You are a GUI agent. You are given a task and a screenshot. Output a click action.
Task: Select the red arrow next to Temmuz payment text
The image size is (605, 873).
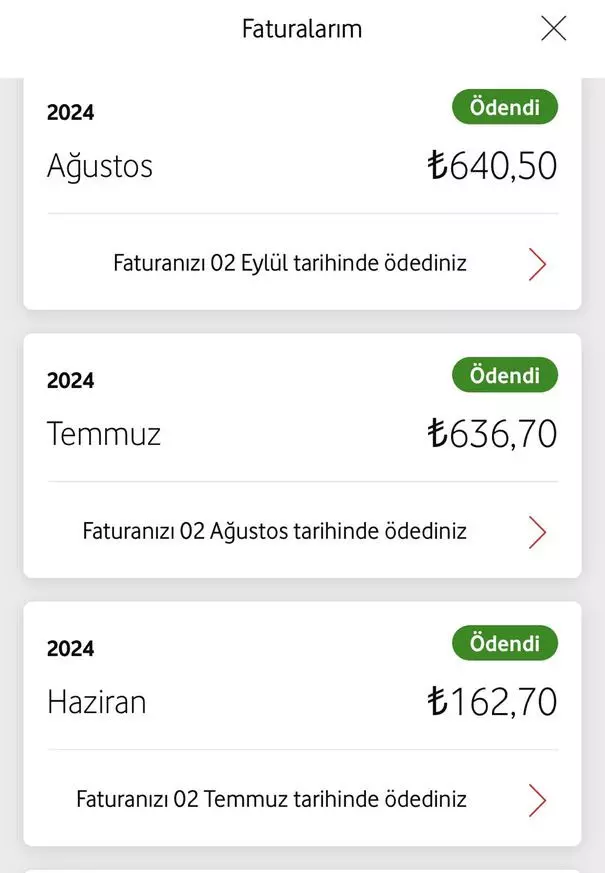pyautogui.click(x=537, y=799)
